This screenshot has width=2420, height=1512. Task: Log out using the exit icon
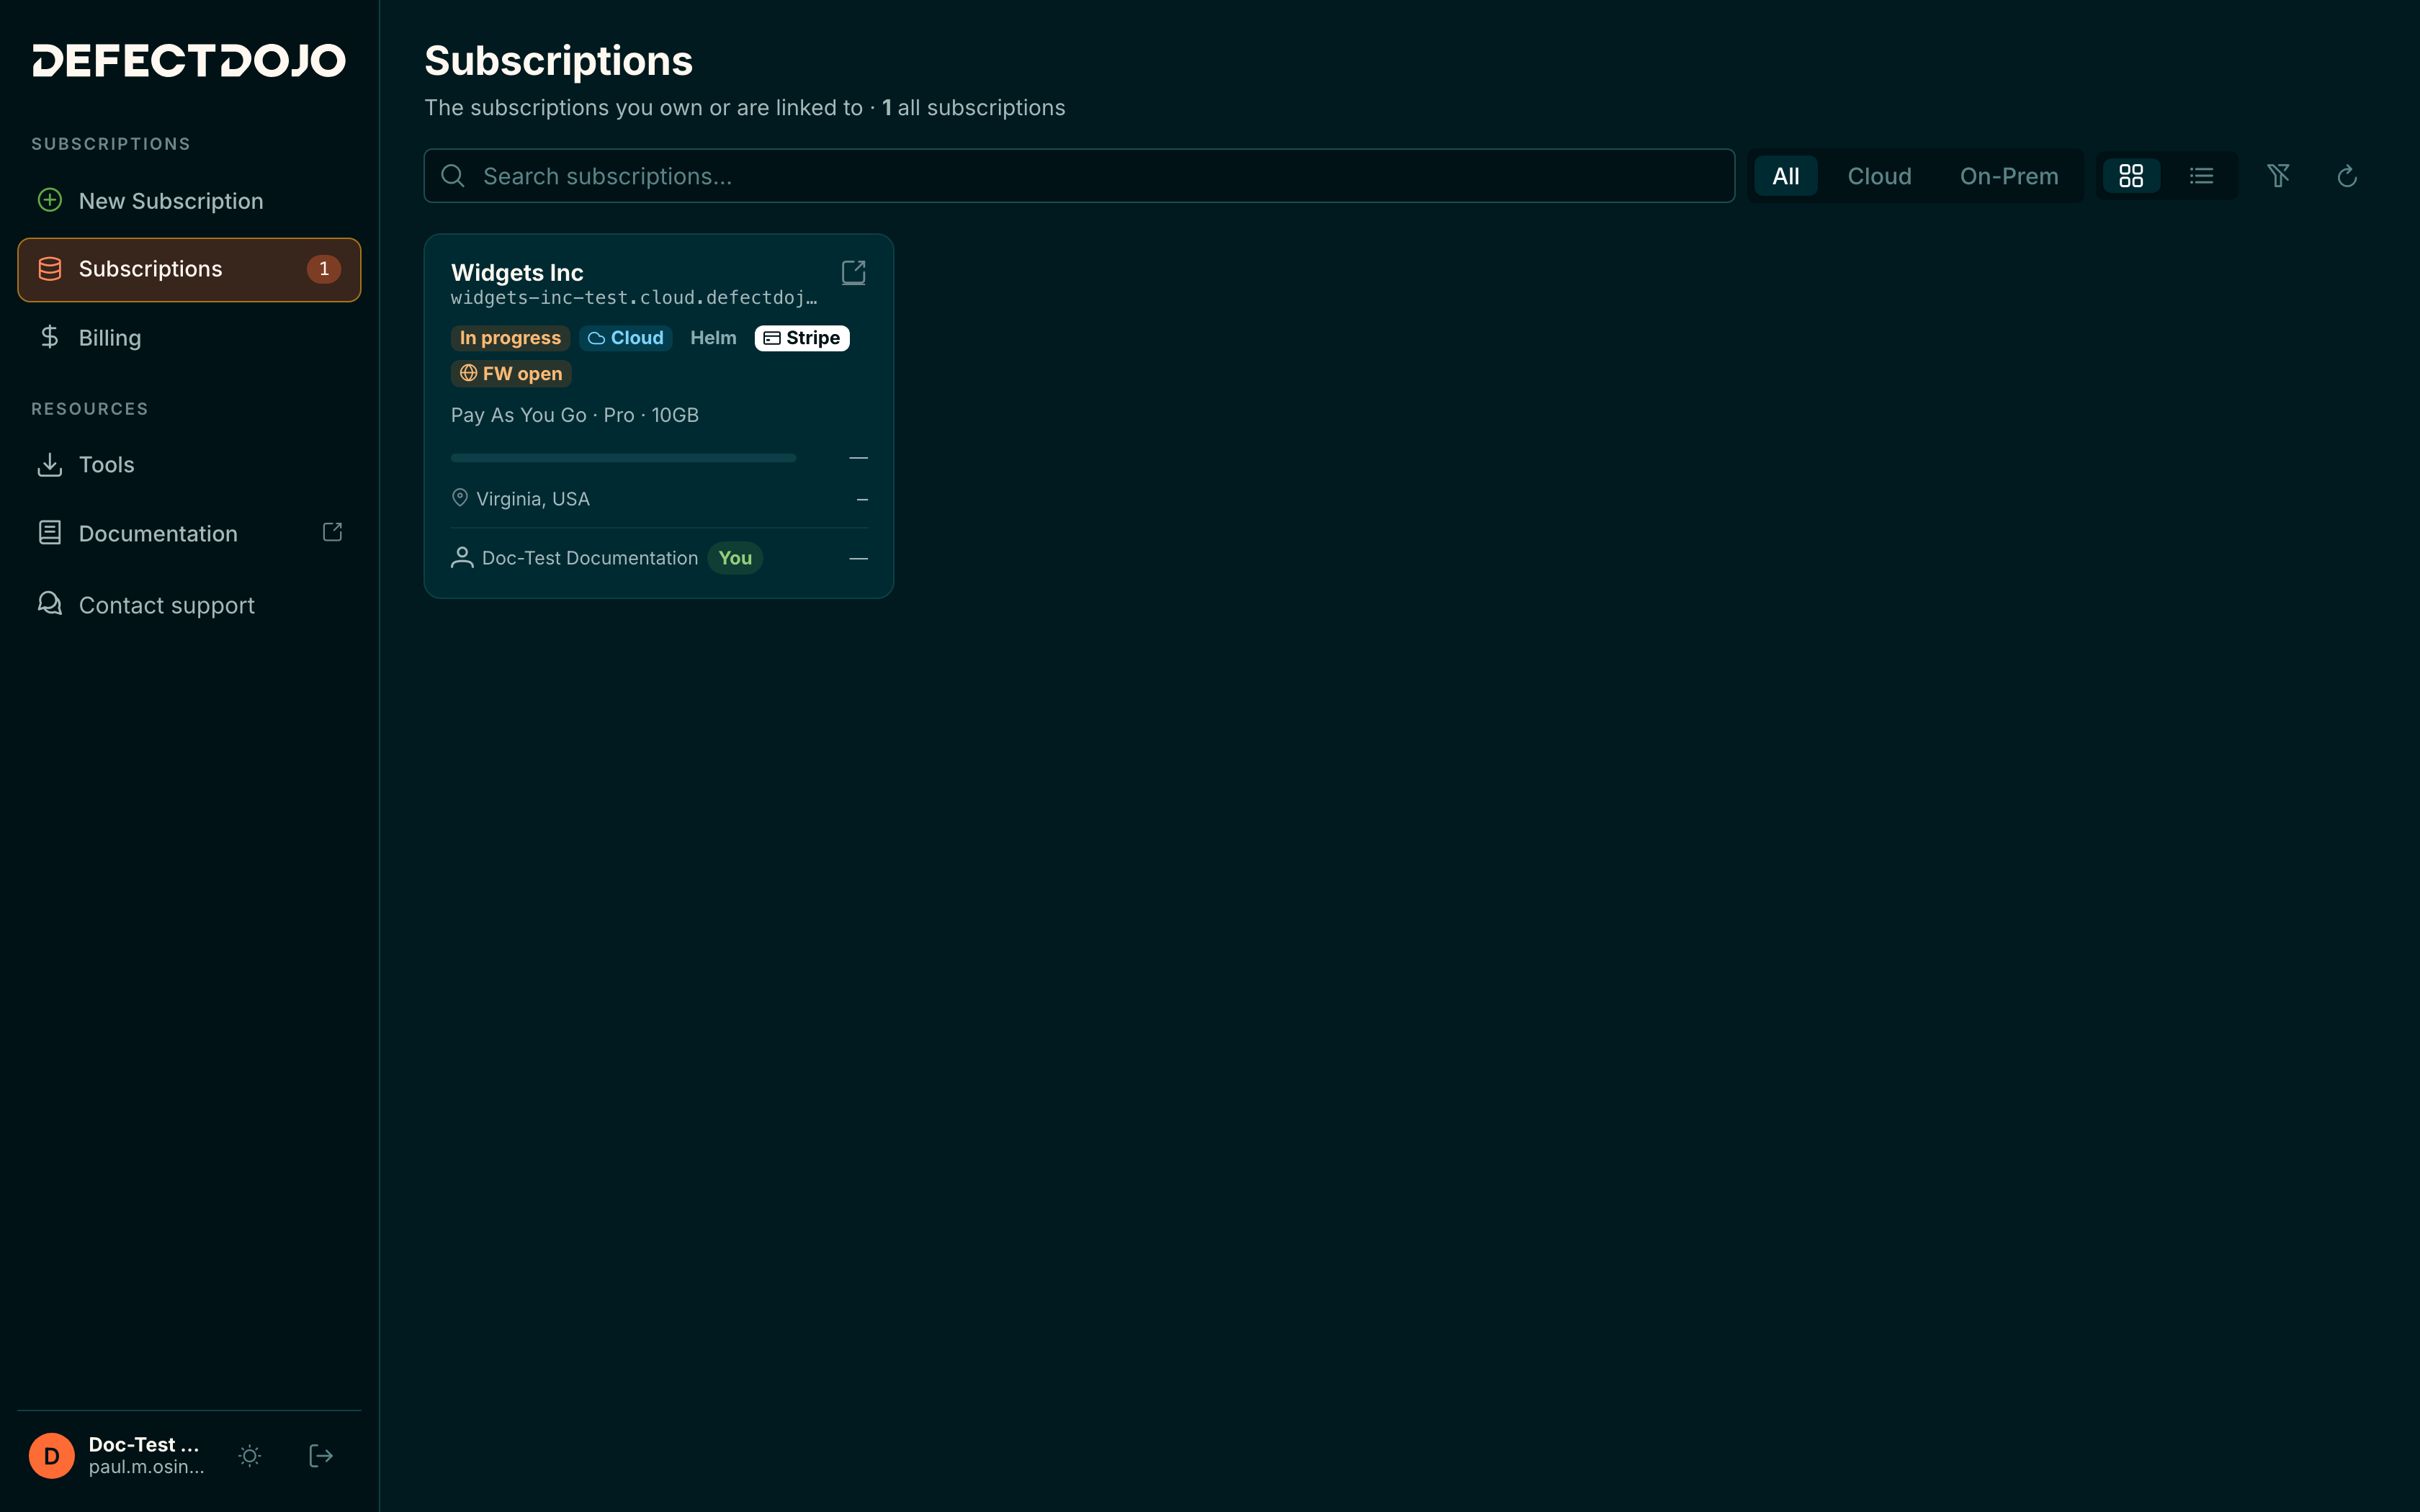click(321, 1456)
